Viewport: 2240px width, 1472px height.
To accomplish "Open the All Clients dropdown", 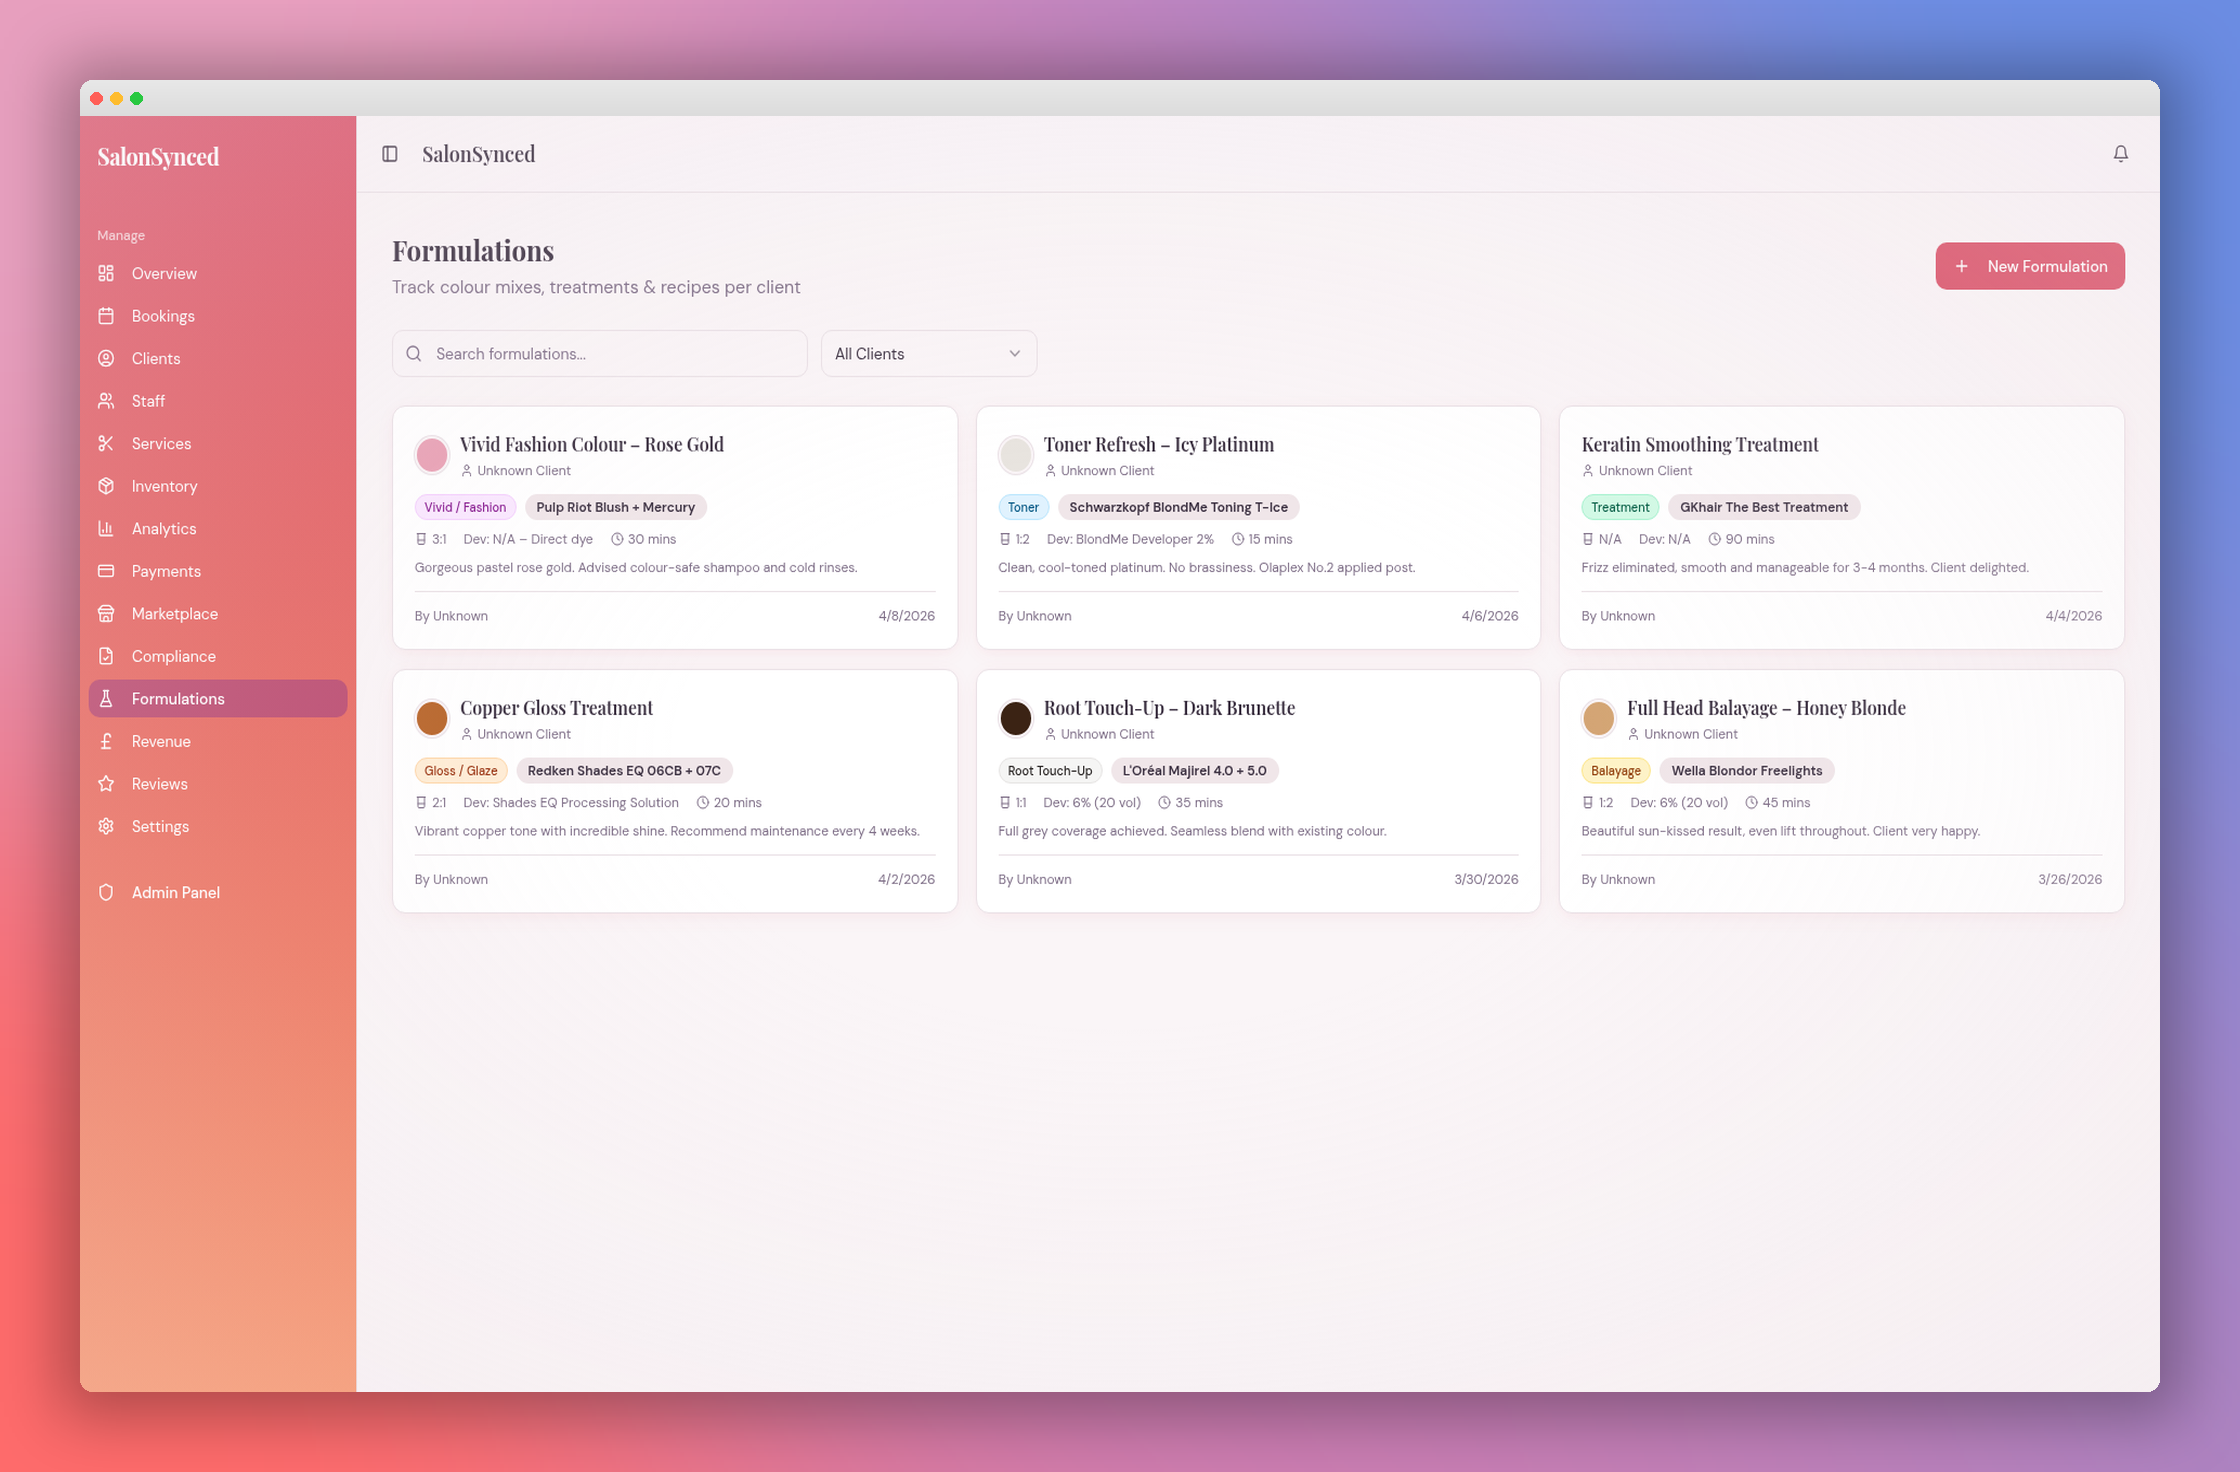I will (928, 354).
